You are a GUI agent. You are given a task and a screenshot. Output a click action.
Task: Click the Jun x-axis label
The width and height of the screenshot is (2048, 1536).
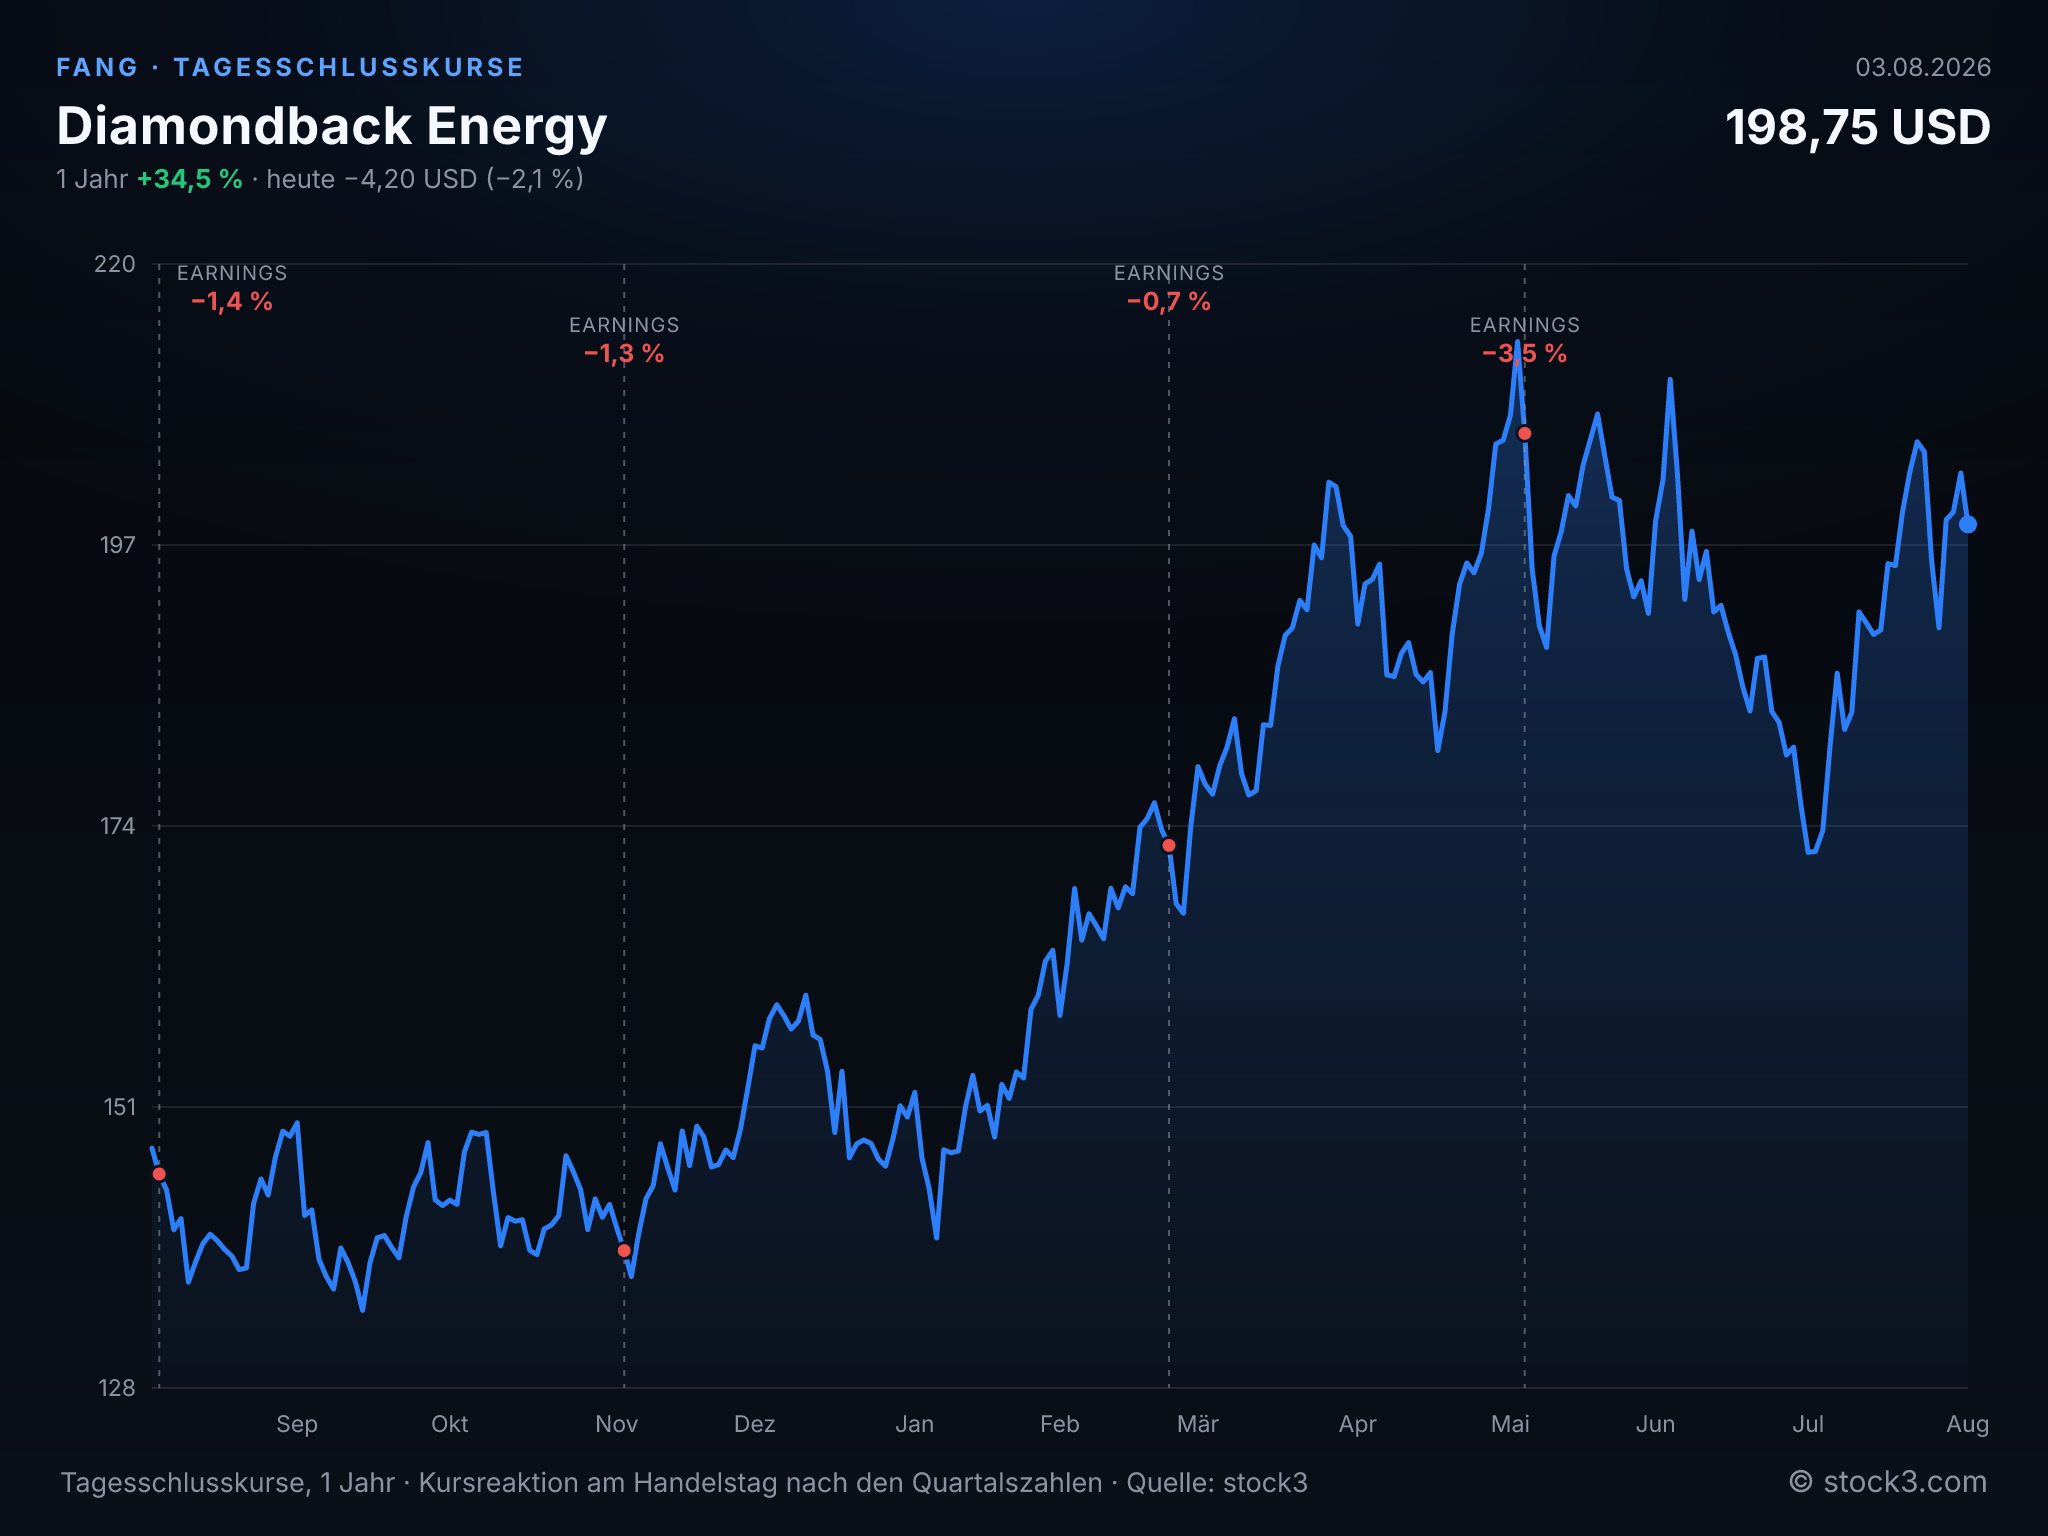(1656, 1424)
